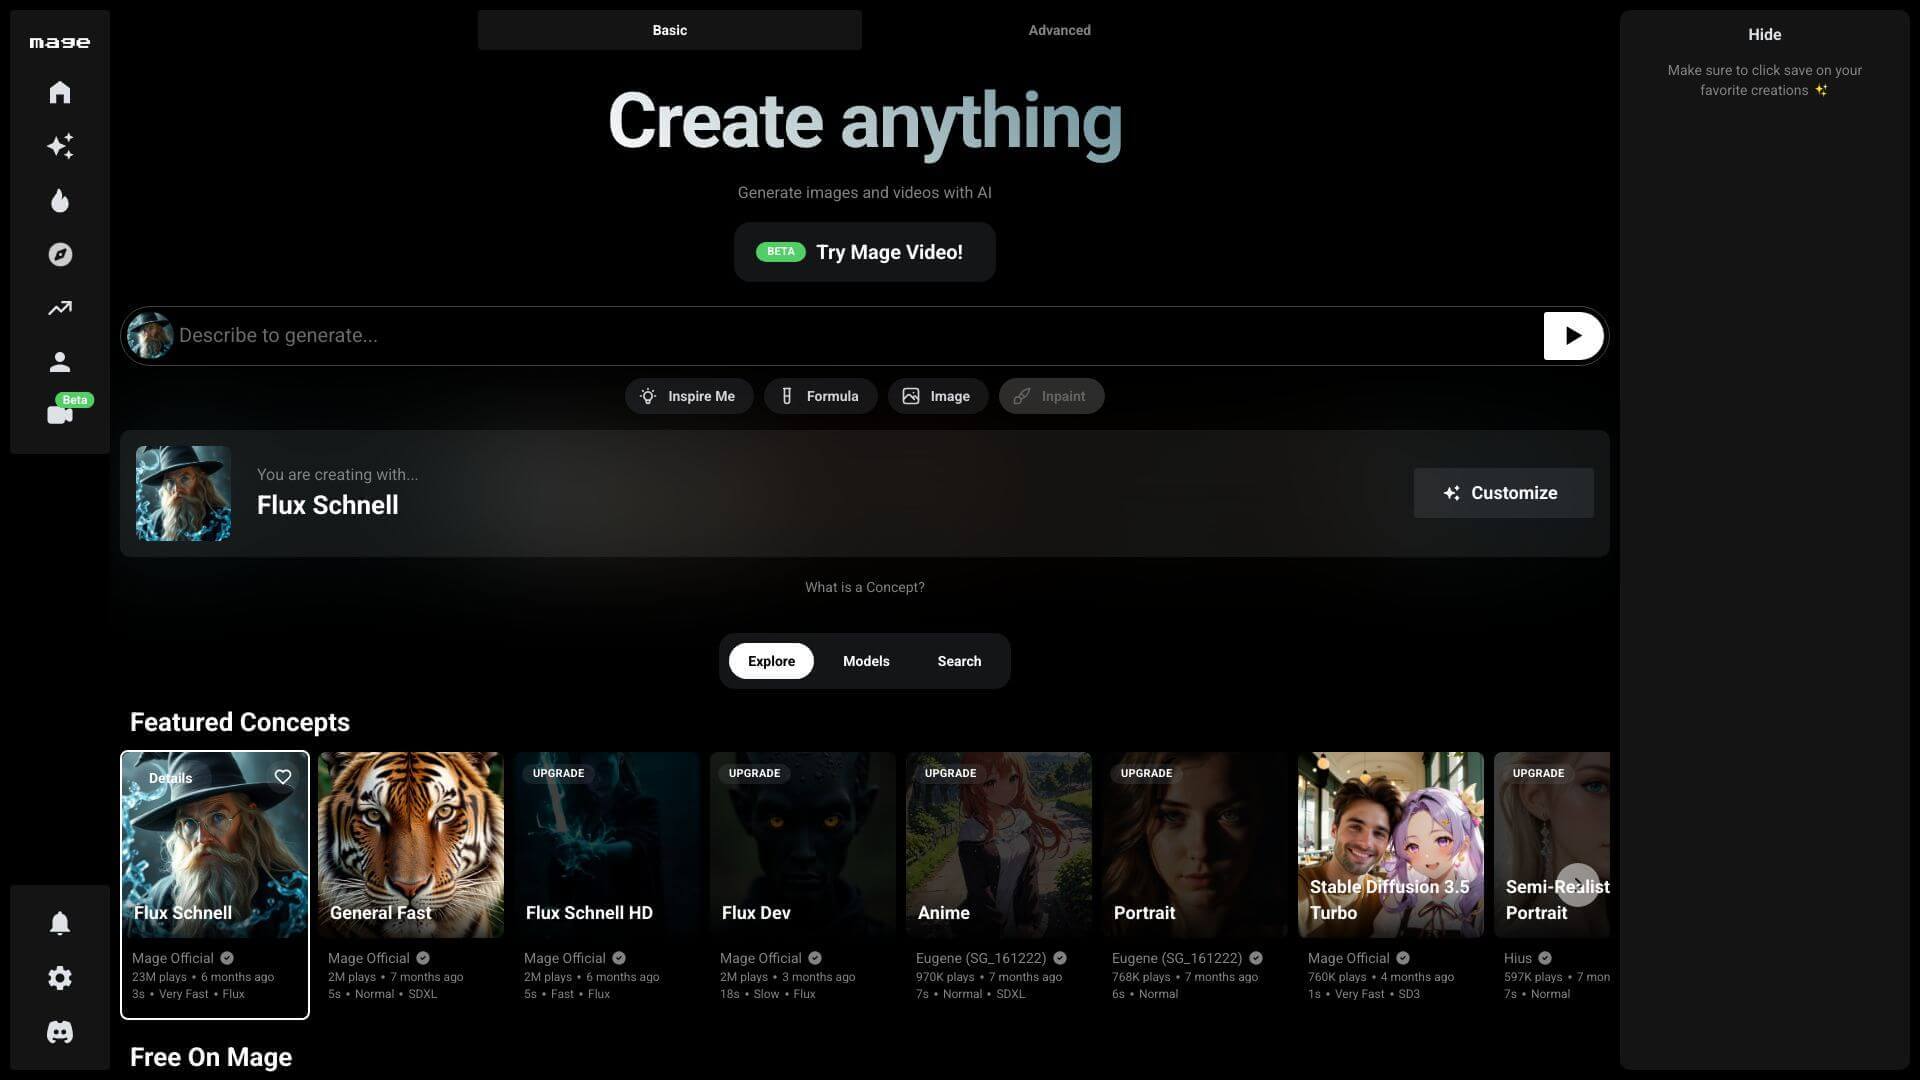This screenshot has height=1080, width=1920.
Task: Open the What is a Concept link
Action: click(x=864, y=587)
